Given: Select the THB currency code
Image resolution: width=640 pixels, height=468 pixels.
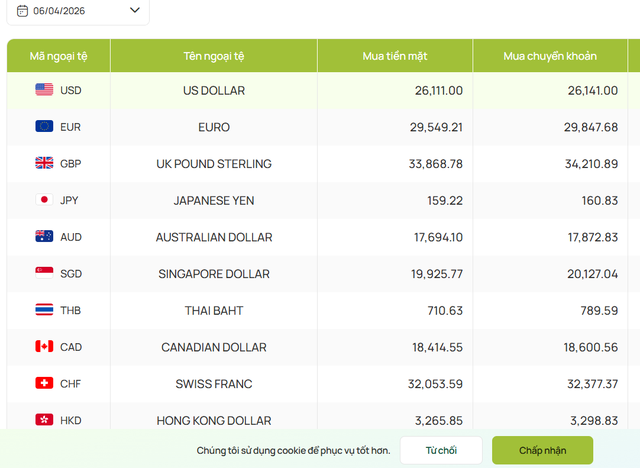Looking at the screenshot, I should tap(70, 311).
